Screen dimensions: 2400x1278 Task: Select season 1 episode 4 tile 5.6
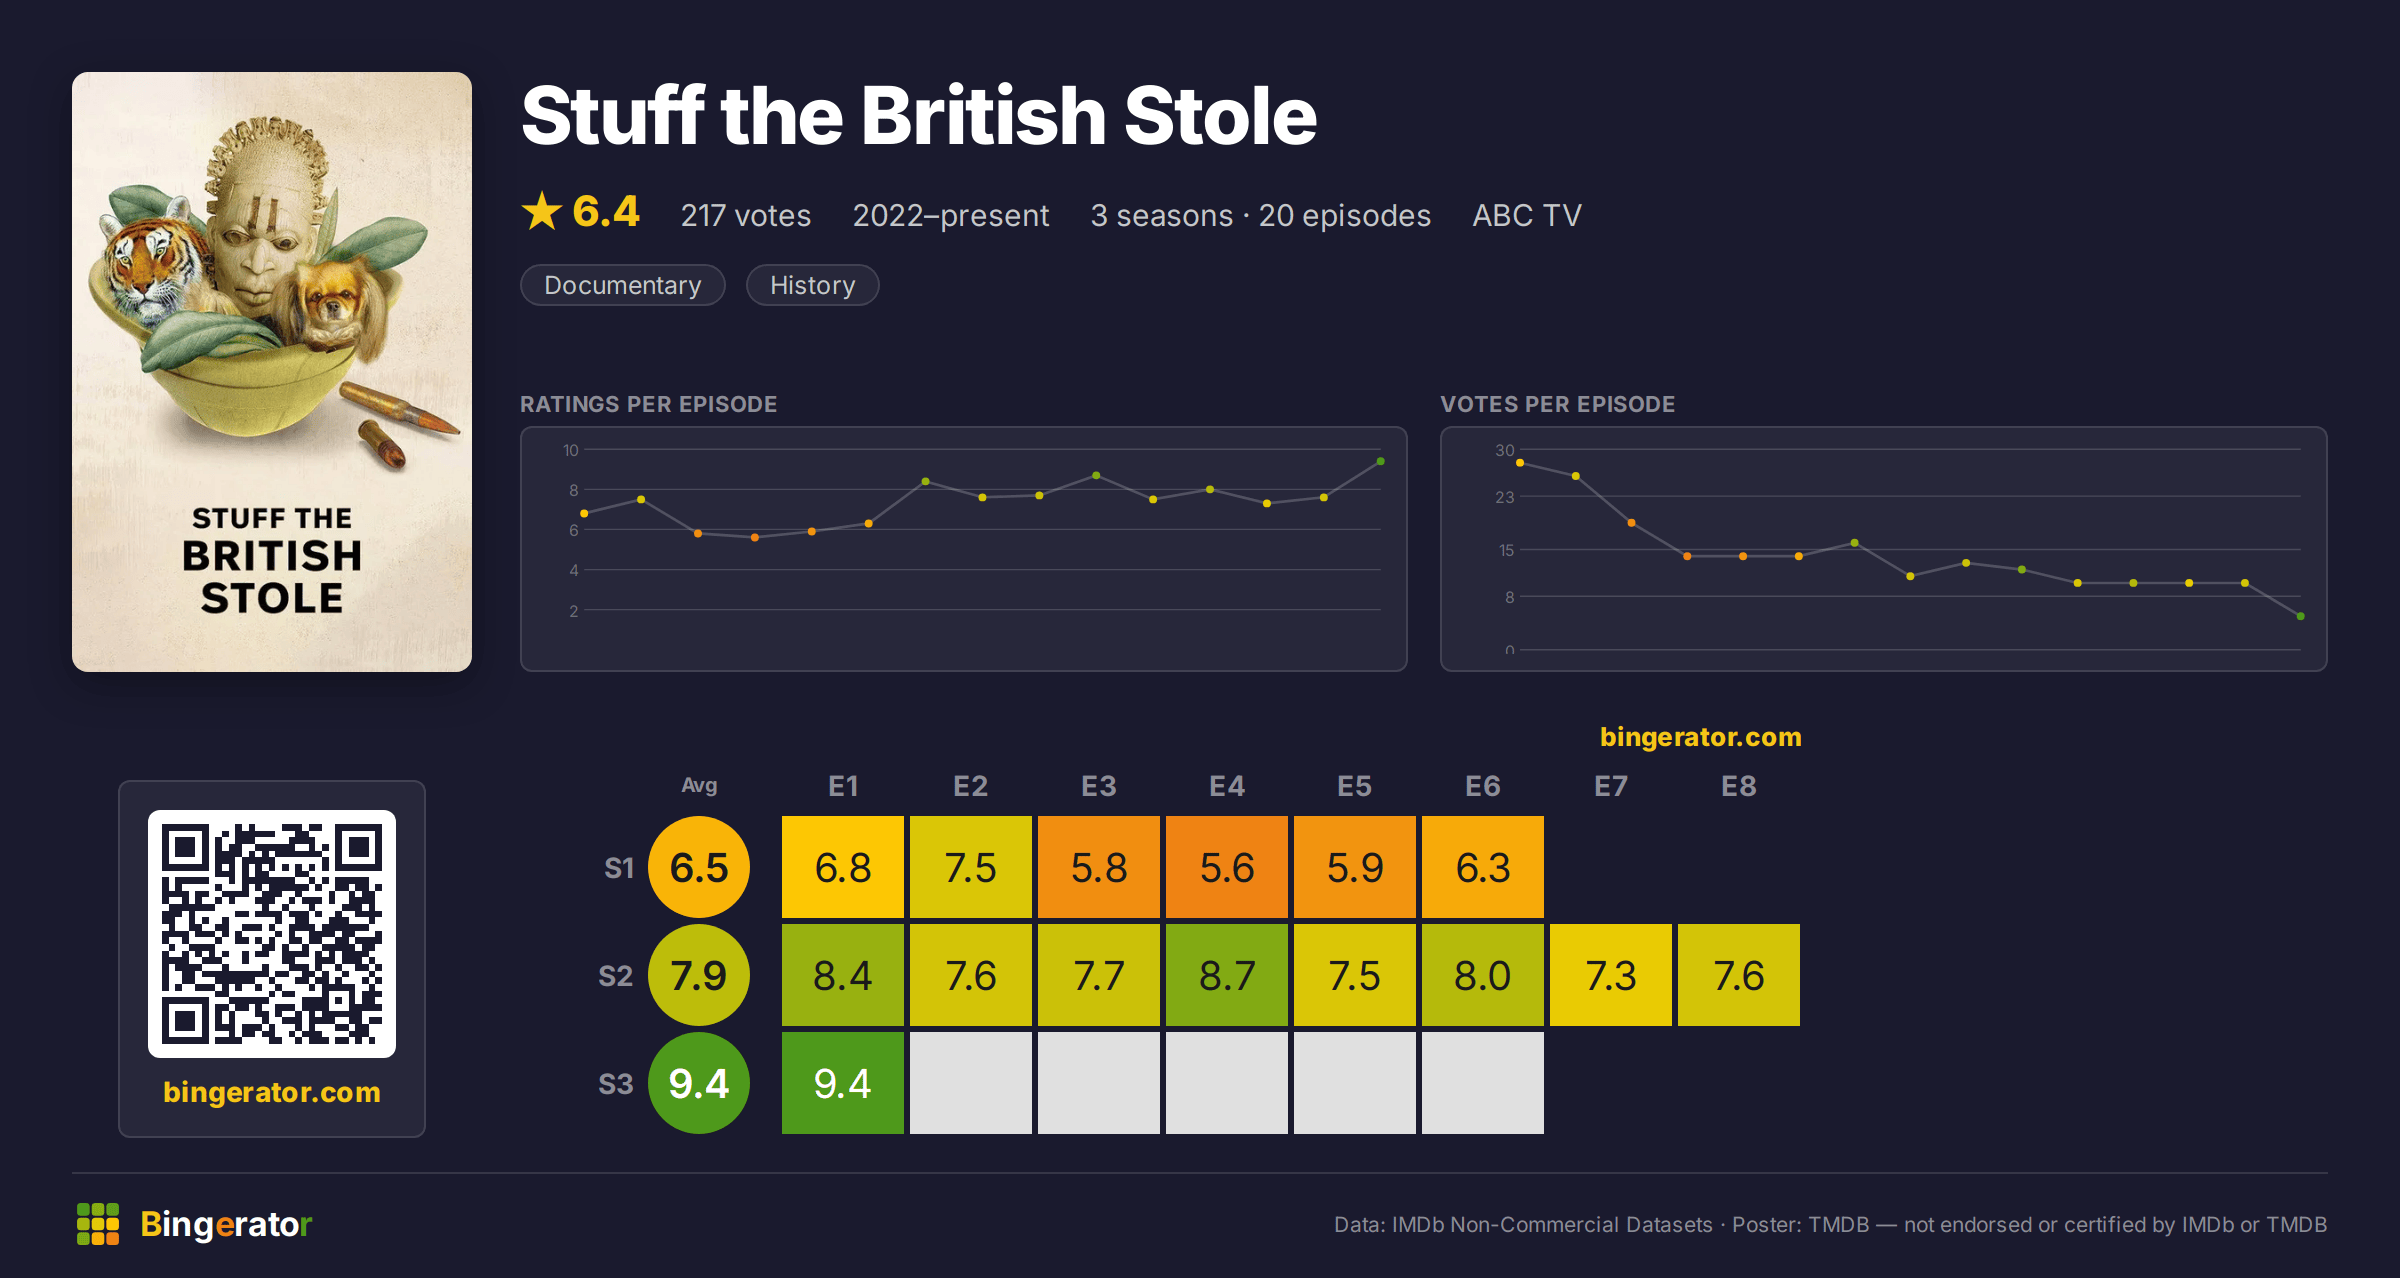pyautogui.click(x=1227, y=867)
